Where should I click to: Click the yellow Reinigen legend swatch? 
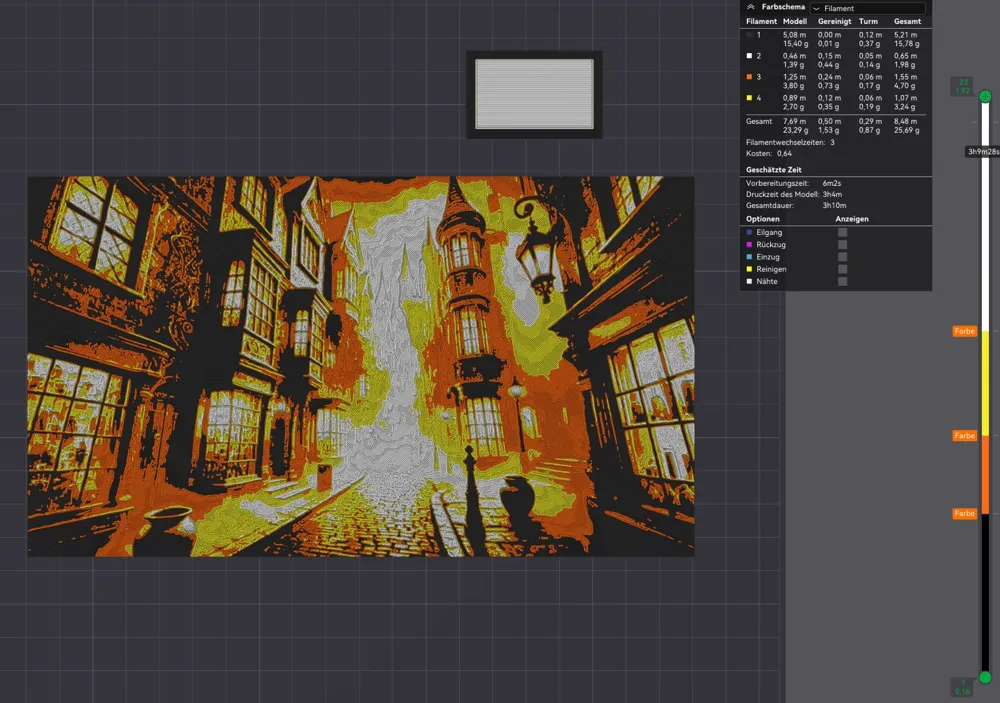749,269
